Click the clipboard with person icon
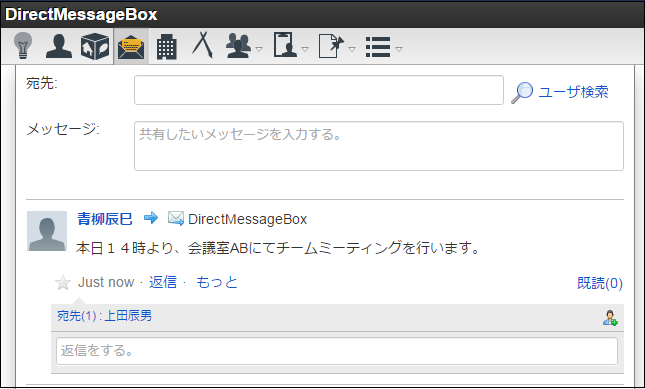The width and height of the screenshot is (645, 389). pyautogui.click(x=285, y=45)
